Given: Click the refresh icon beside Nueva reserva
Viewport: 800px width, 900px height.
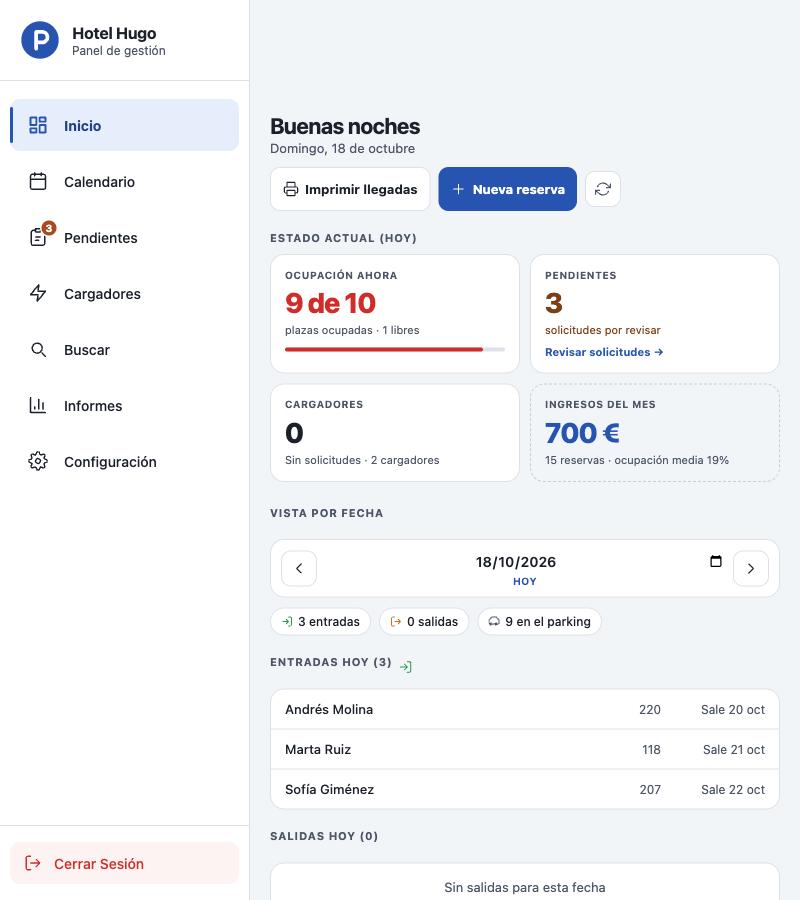Looking at the screenshot, I should [x=603, y=189].
